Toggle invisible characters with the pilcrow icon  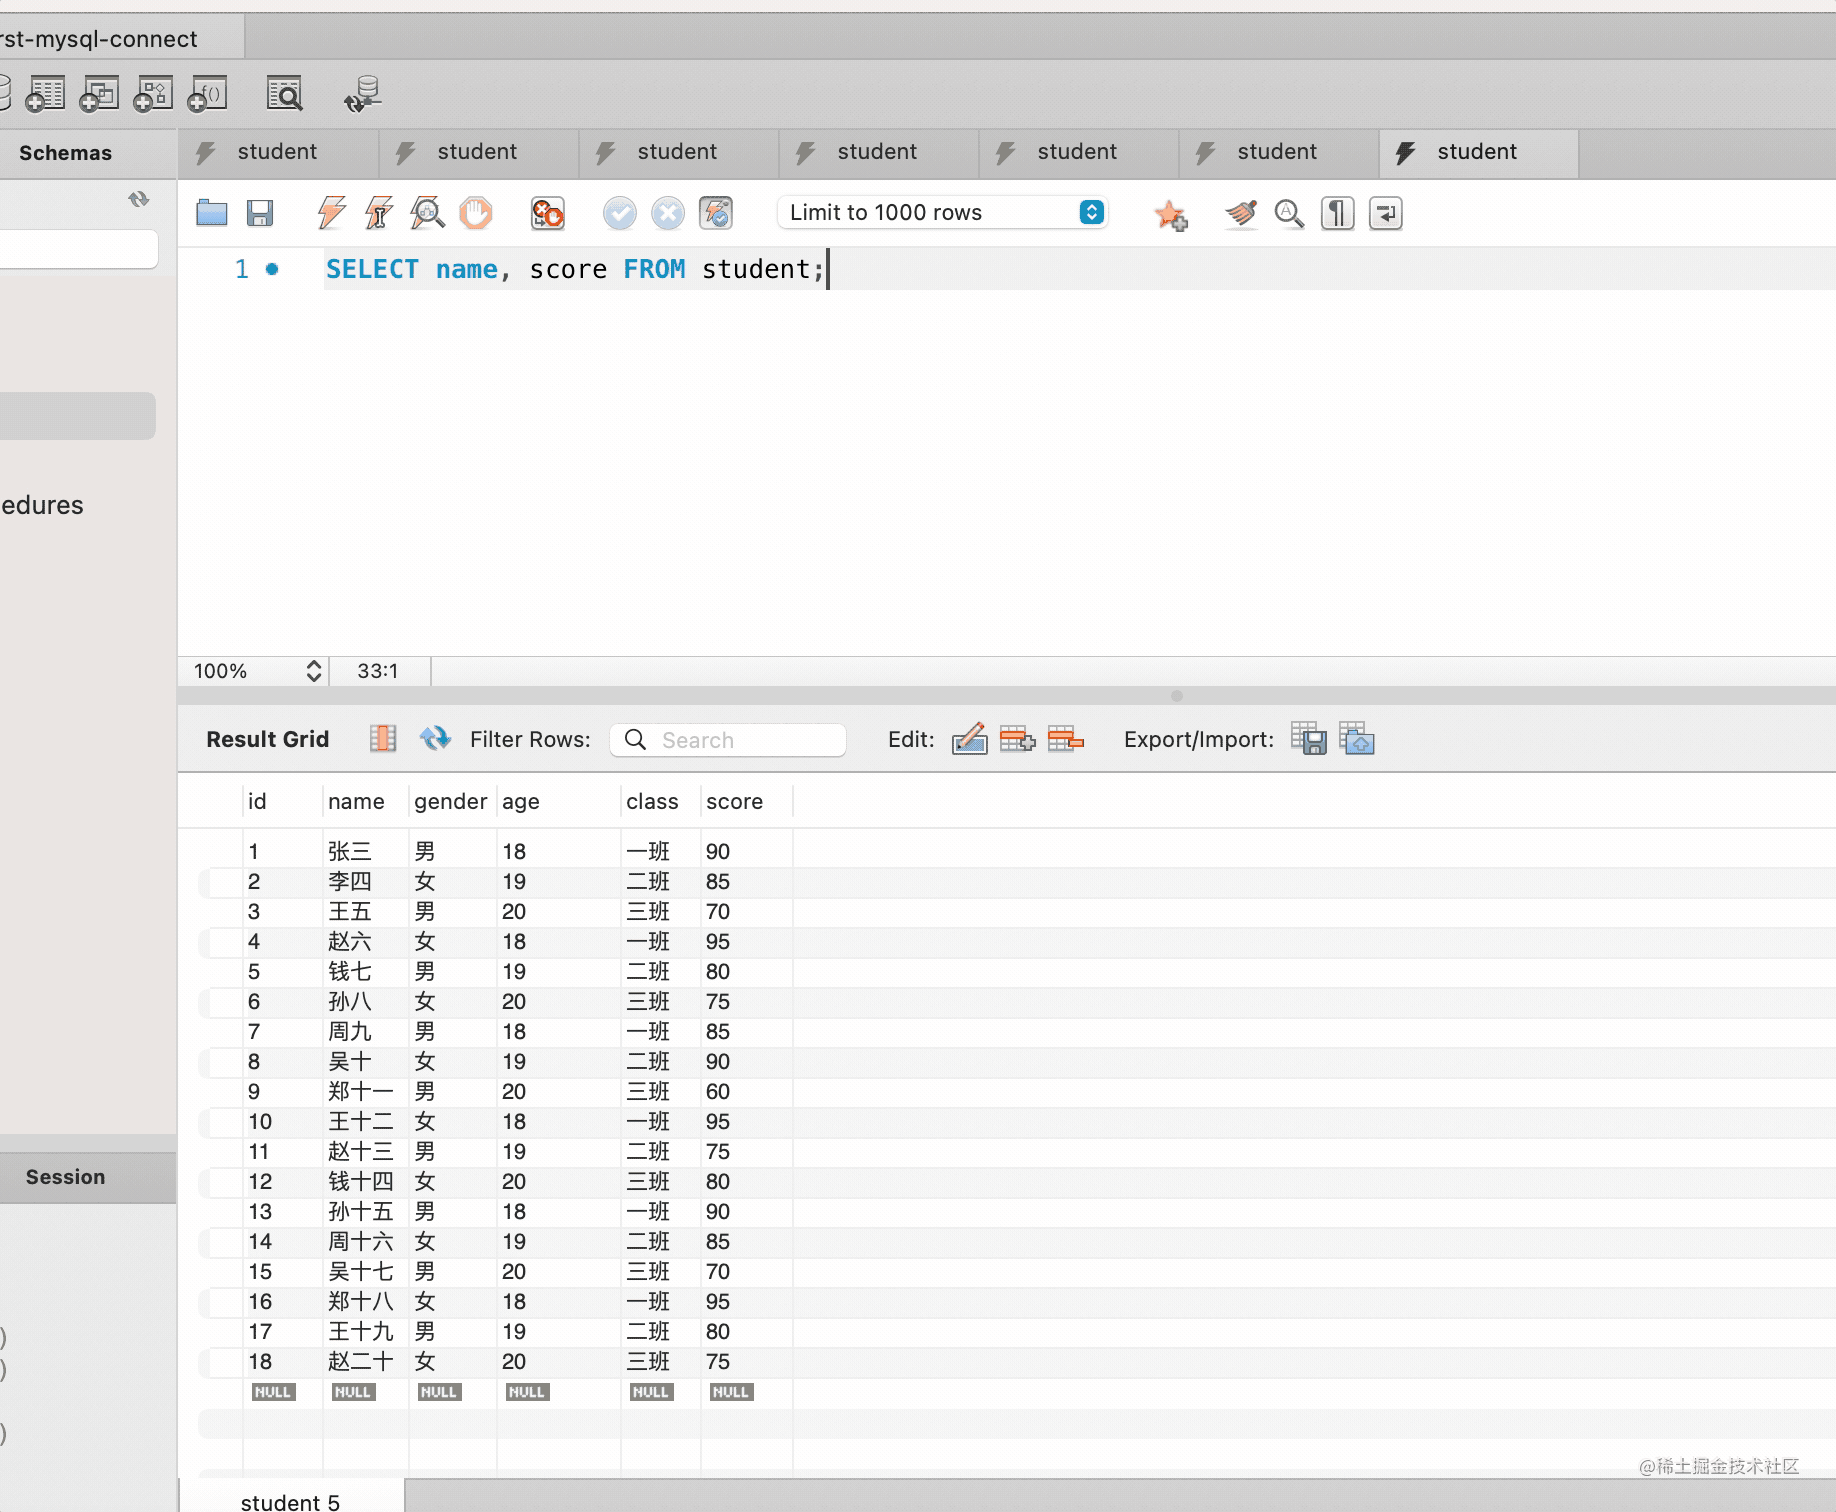coord(1337,213)
